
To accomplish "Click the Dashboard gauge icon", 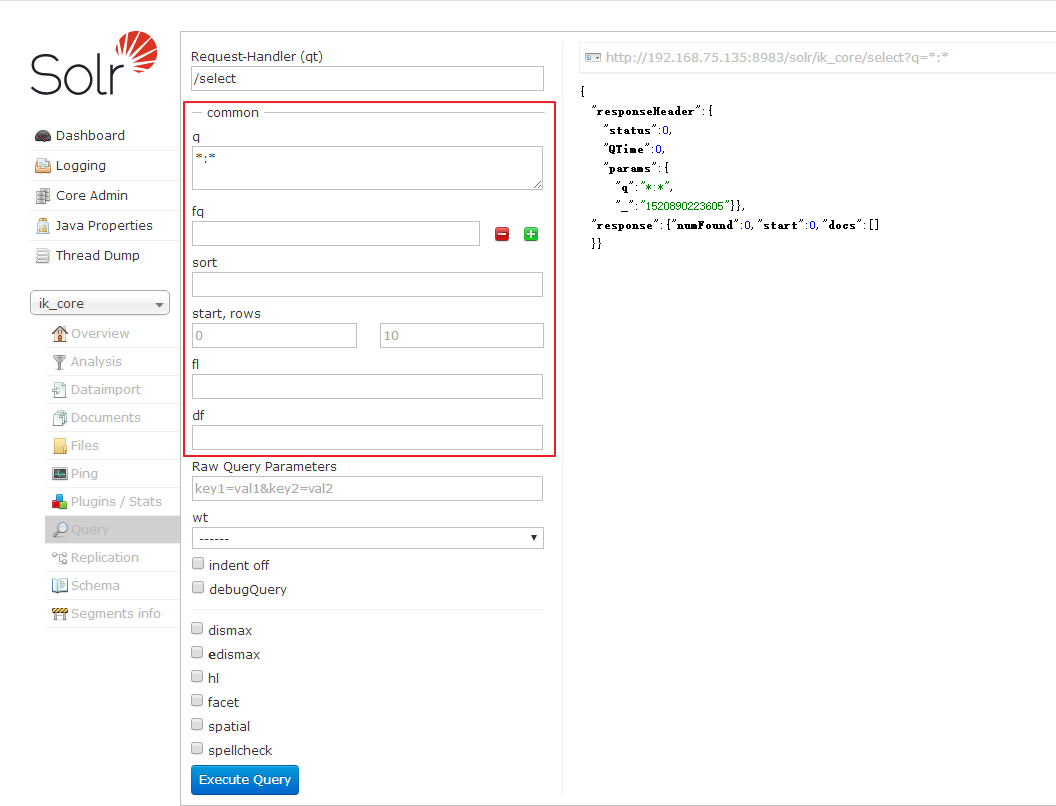I will (x=42, y=136).
